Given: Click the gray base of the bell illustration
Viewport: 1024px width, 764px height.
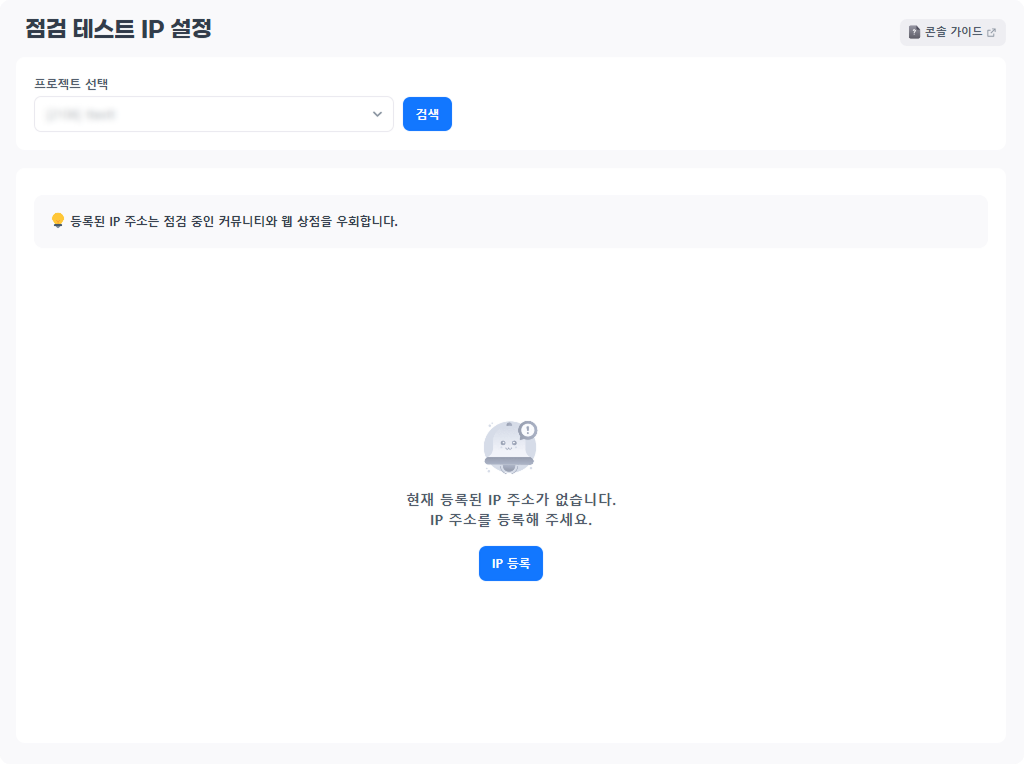Looking at the screenshot, I should (x=509, y=461).
